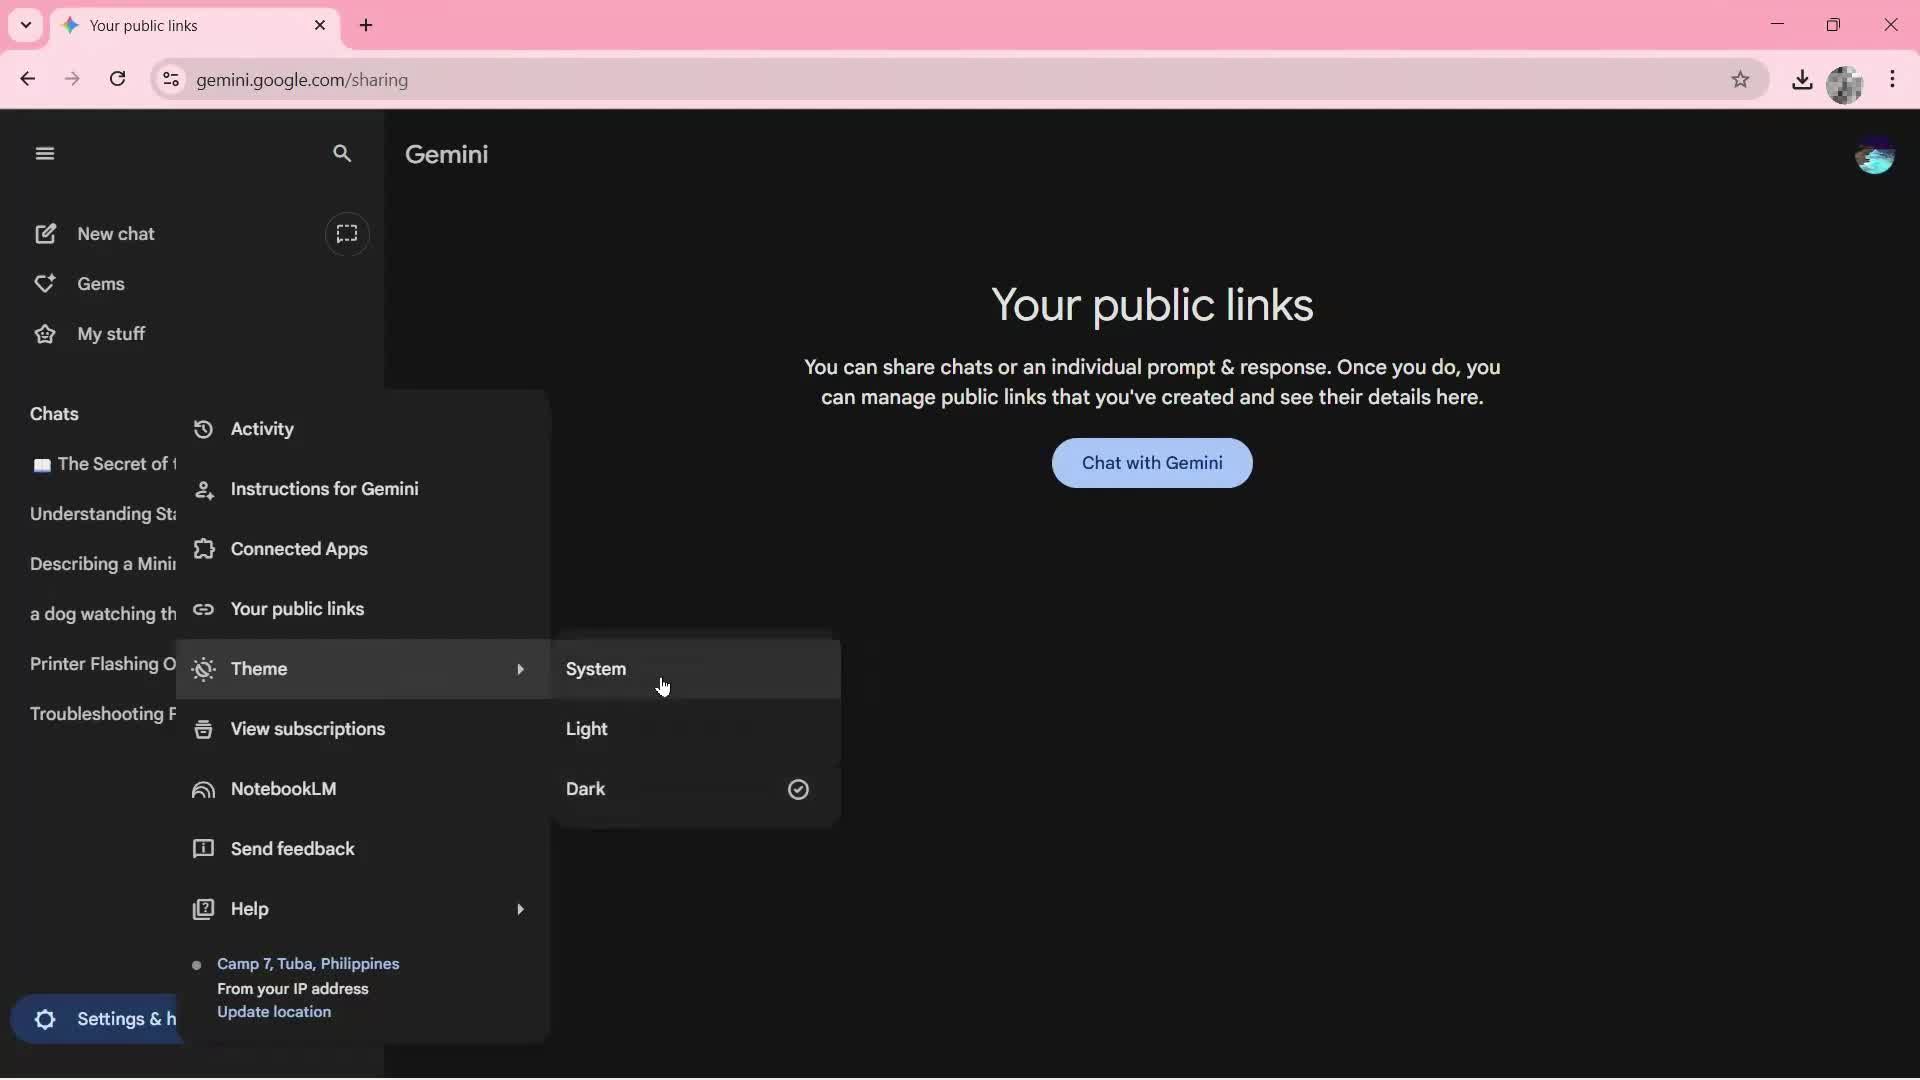Image resolution: width=1920 pixels, height=1080 pixels.
Task: Open the sidebar hamburger menu
Action: pyautogui.click(x=45, y=153)
